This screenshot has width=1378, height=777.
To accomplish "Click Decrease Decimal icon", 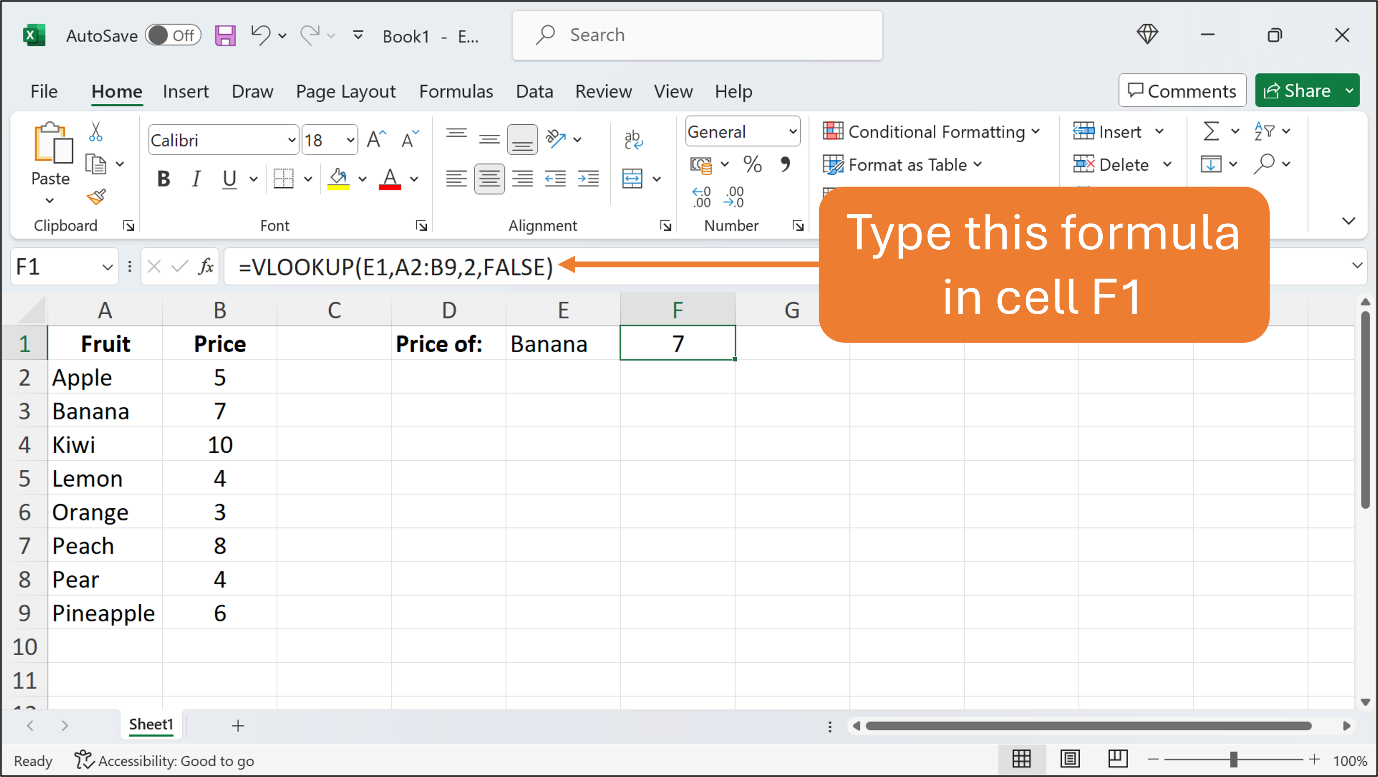I will click(735, 196).
